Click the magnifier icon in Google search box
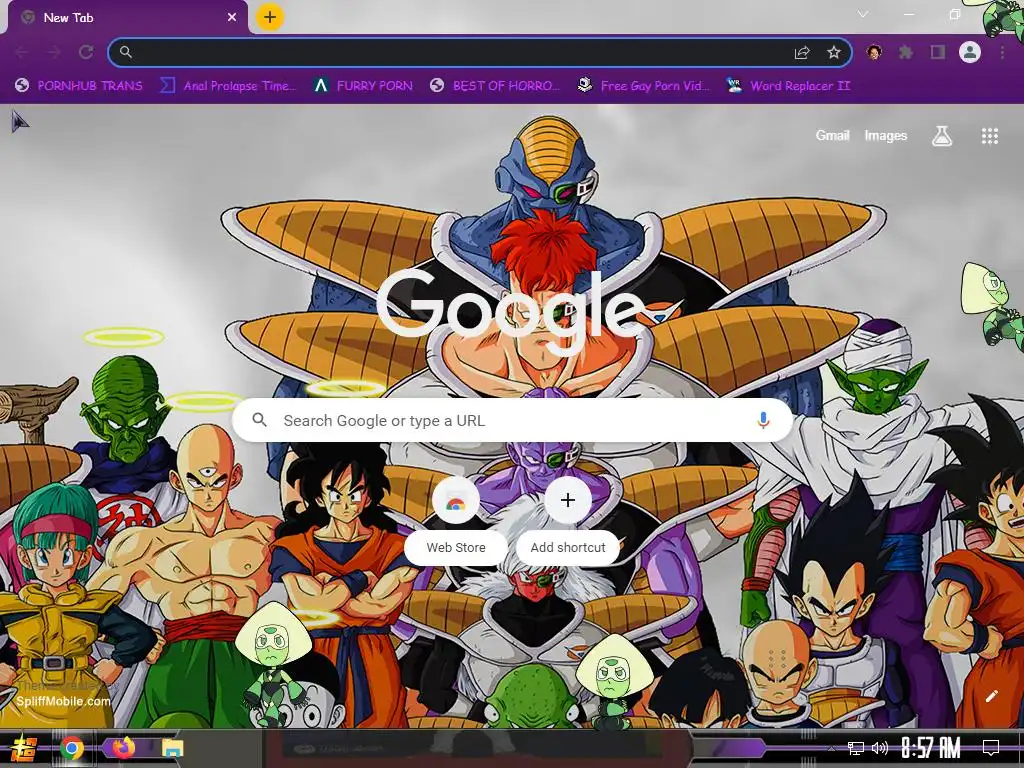 pos(260,420)
